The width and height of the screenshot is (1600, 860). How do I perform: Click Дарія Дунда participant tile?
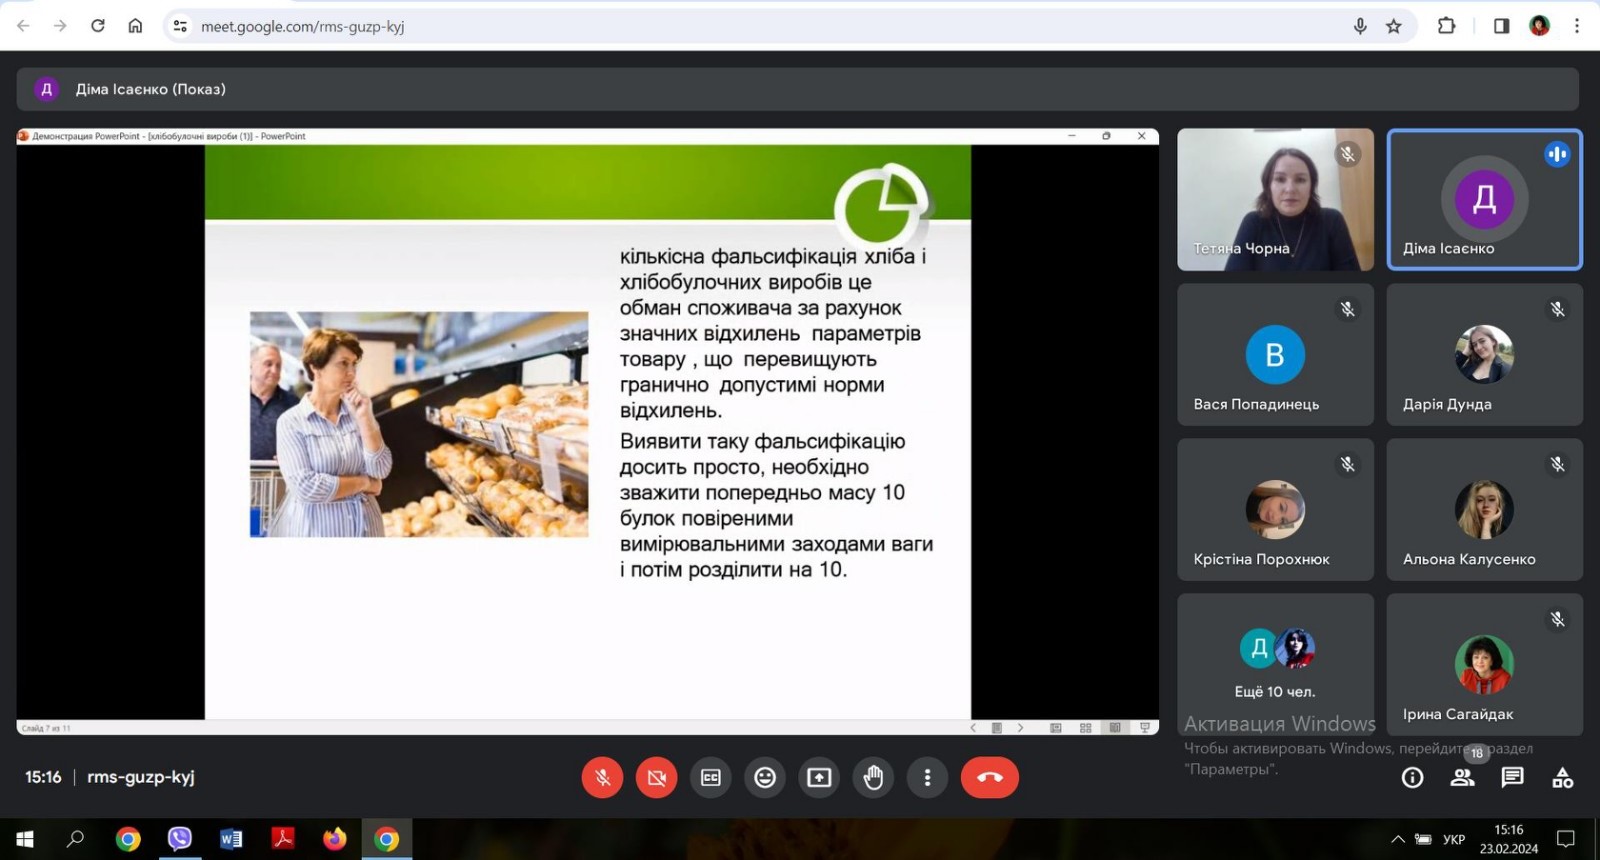coord(1484,354)
